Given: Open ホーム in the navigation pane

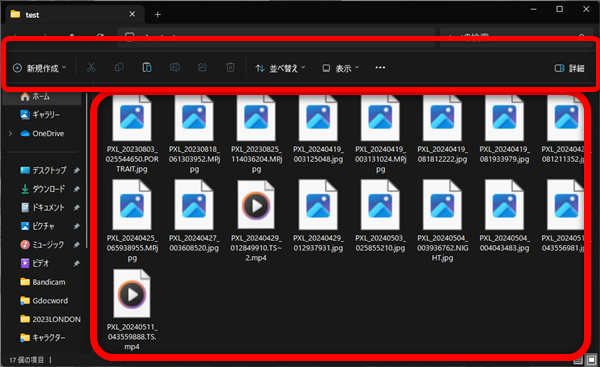Looking at the screenshot, I should tap(42, 96).
